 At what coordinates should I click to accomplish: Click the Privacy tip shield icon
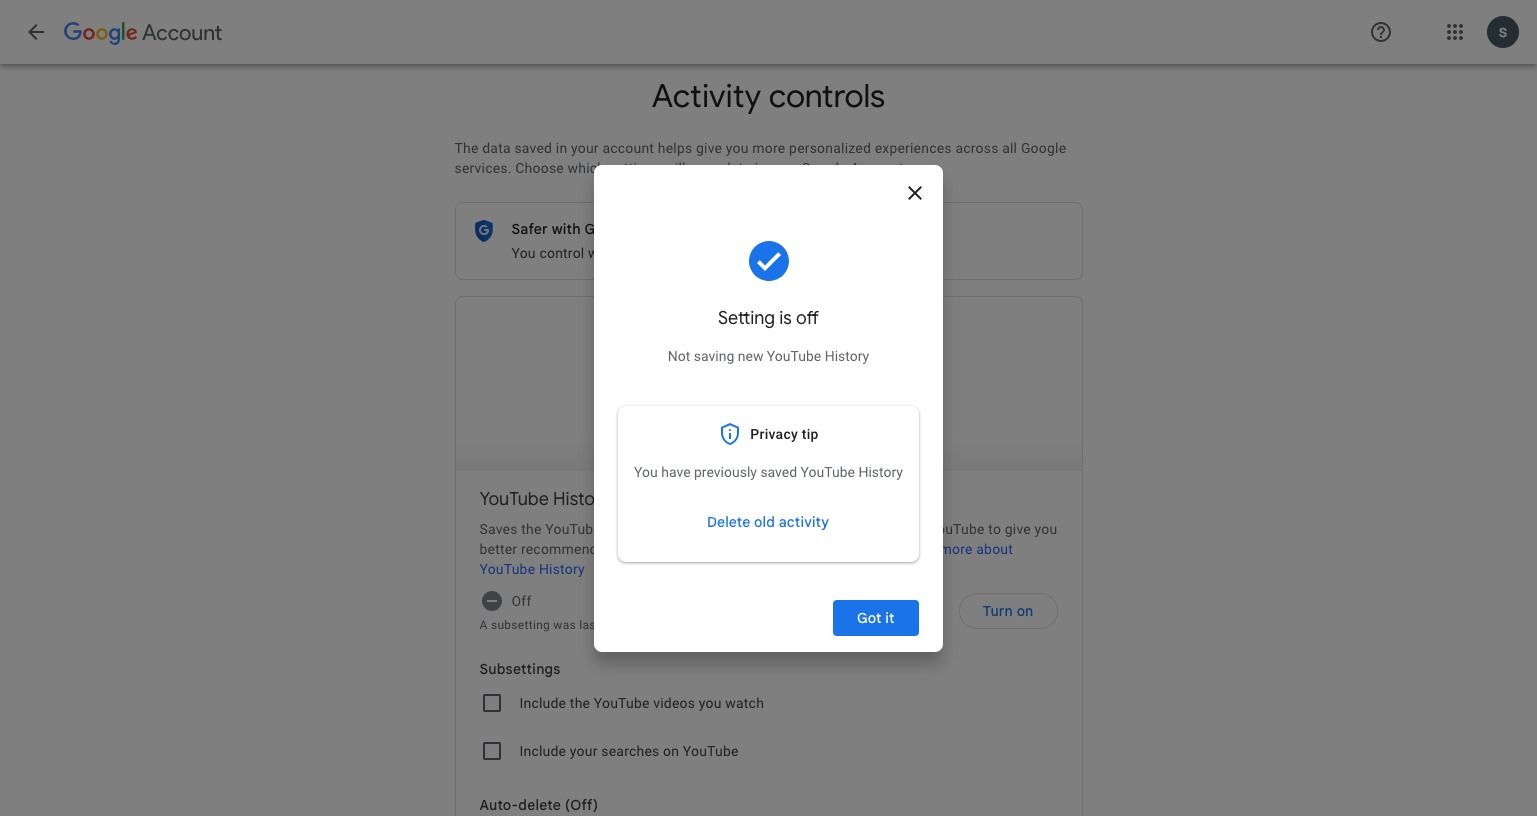[x=730, y=434]
